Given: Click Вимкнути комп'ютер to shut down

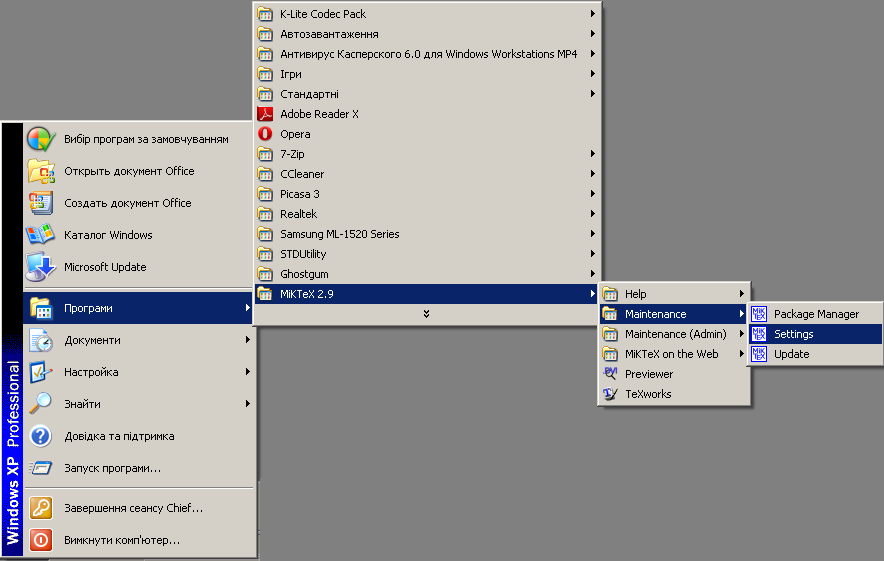Looking at the screenshot, I should click(122, 540).
